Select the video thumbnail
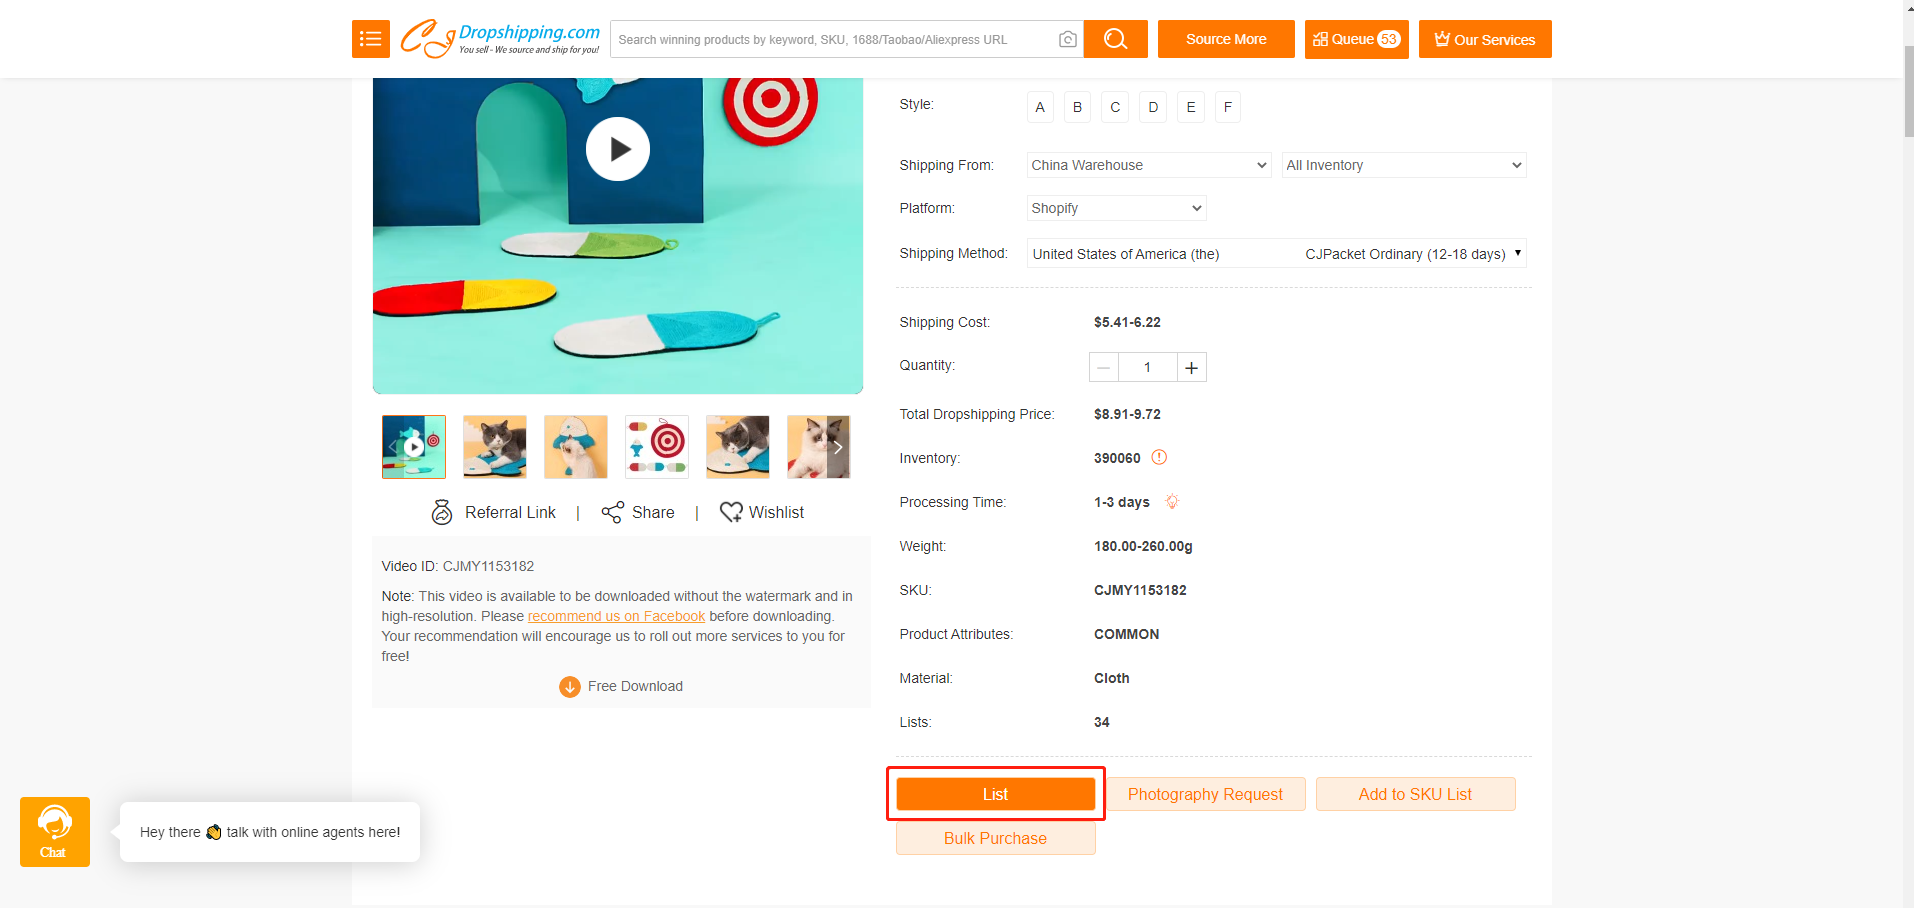The width and height of the screenshot is (1914, 908). [414, 447]
